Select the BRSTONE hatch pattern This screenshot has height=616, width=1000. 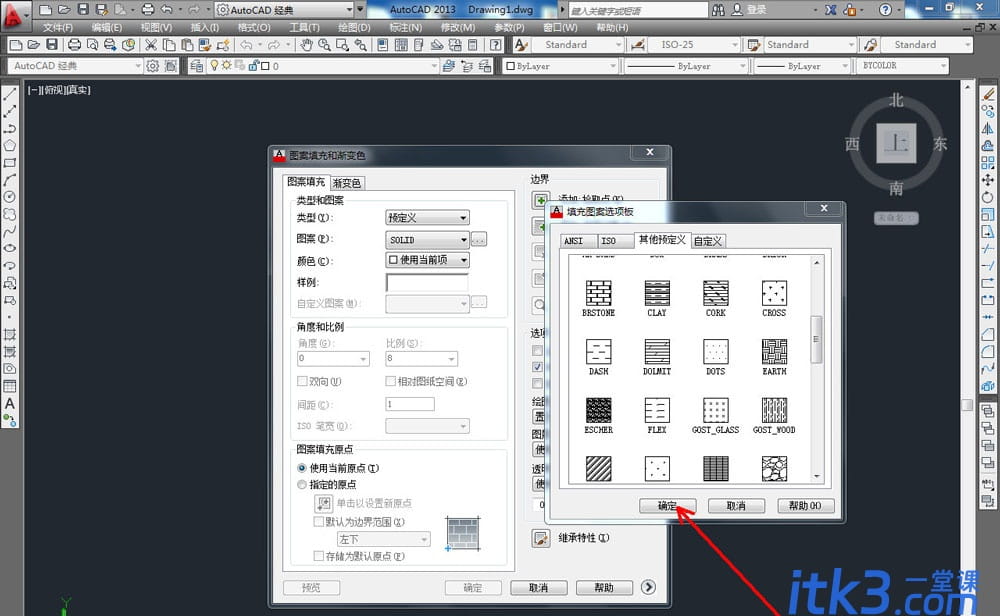tap(598, 298)
